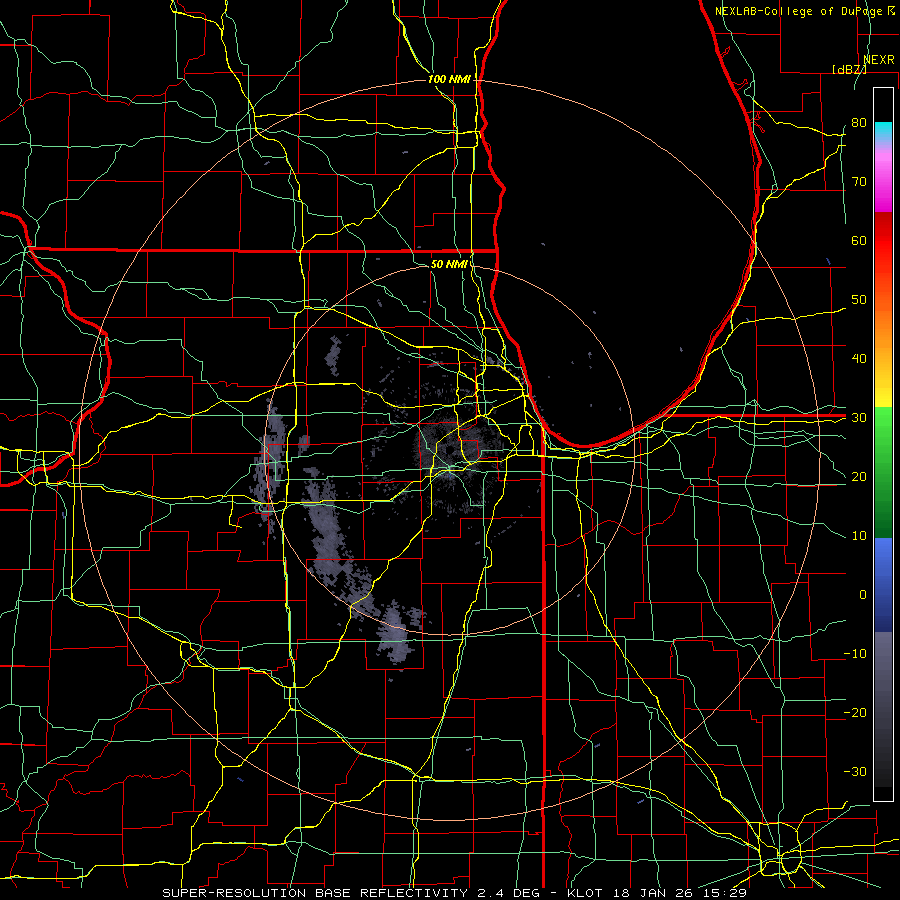900x900 pixels.
Task: Click the 0 value on the dBZ scale
Action: pos(863,595)
